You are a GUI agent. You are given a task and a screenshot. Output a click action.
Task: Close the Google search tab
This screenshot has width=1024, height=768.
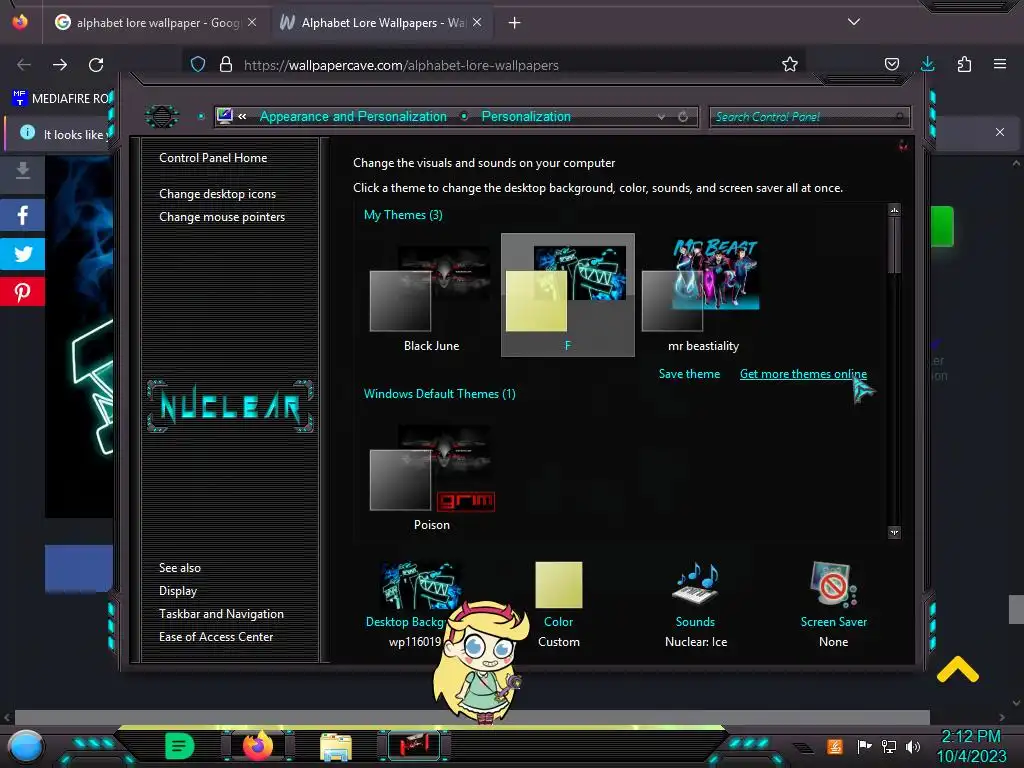[x=252, y=22]
